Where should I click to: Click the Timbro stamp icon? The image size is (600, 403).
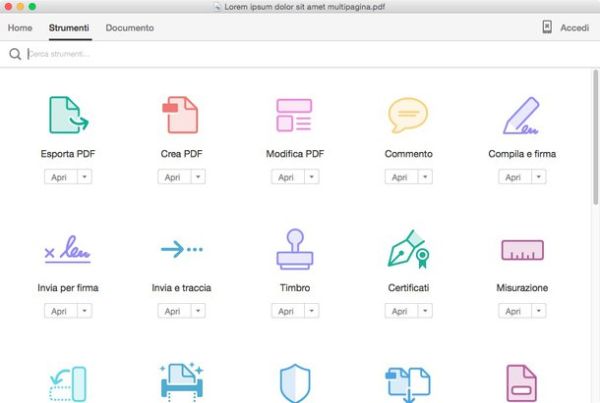(294, 249)
